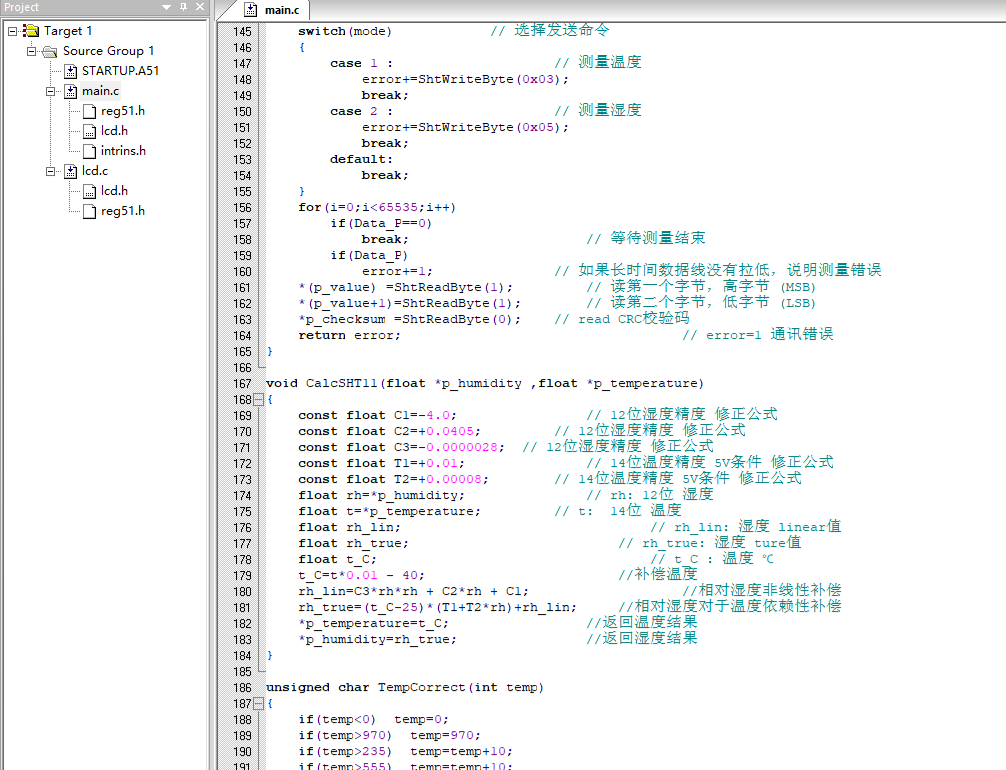
Task: Click the Source Group 1 folder icon
Action: pos(50,51)
